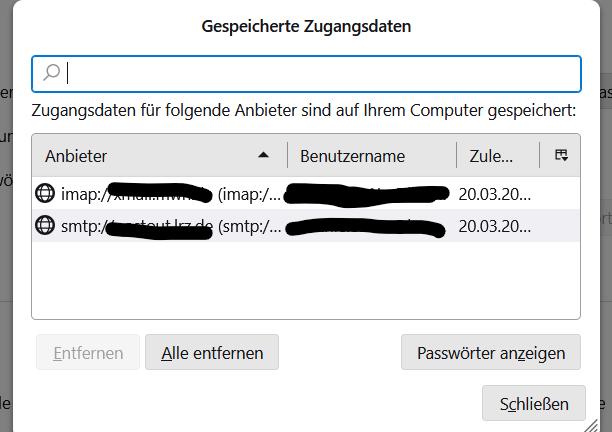Focus the search input field

[x=306, y=74]
